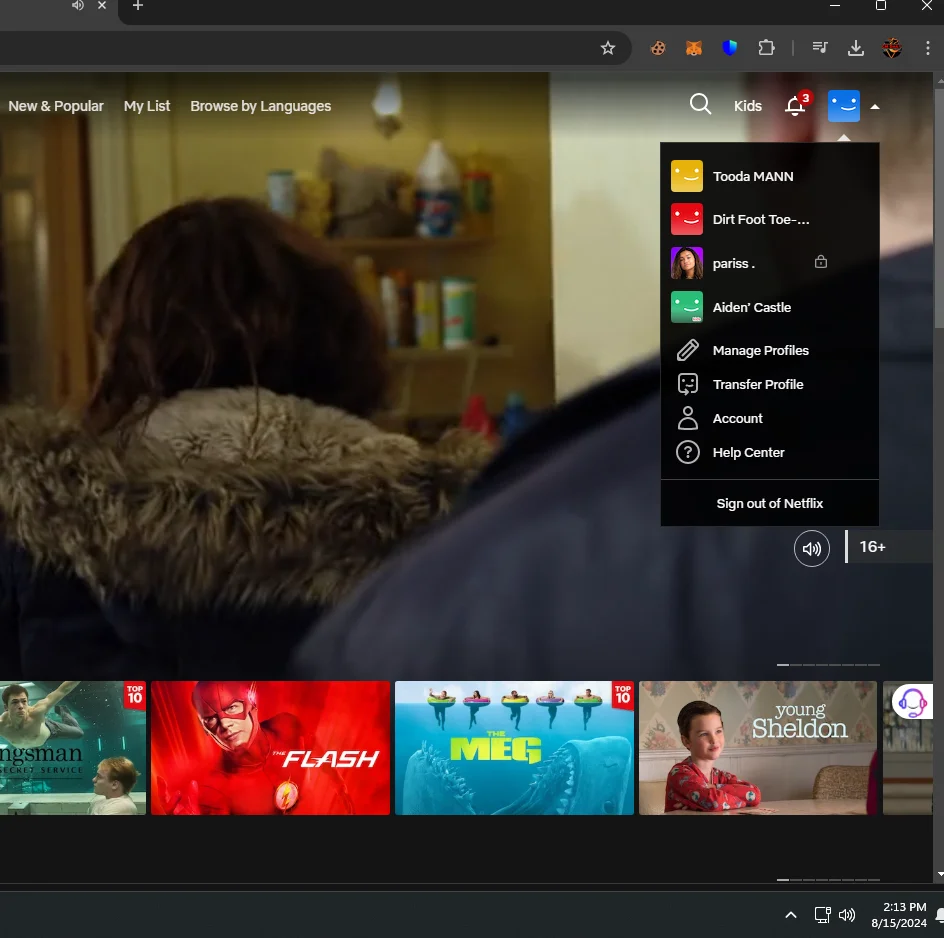The height and width of the screenshot is (938, 944).
Task: Click person icon beside Account
Action: (x=688, y=418)
